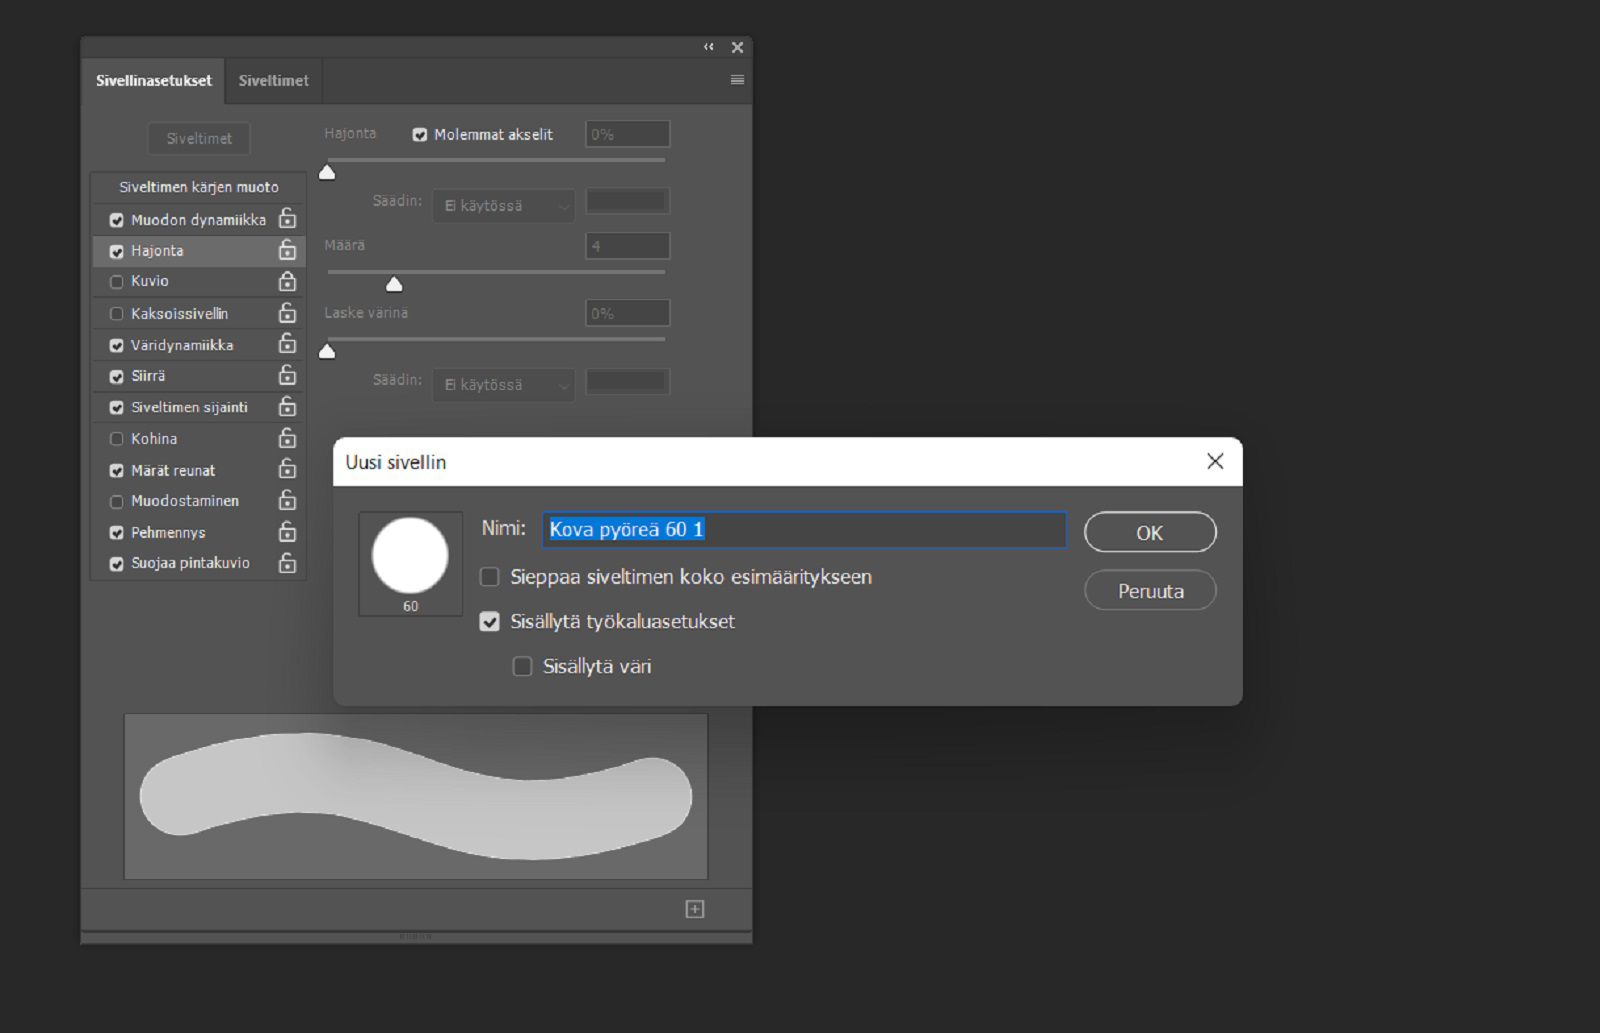Uncheck Siveltimen sijainti checkbox
Image resolution: width=1600 pixels, height=1033 pixels.
[117, 408]
